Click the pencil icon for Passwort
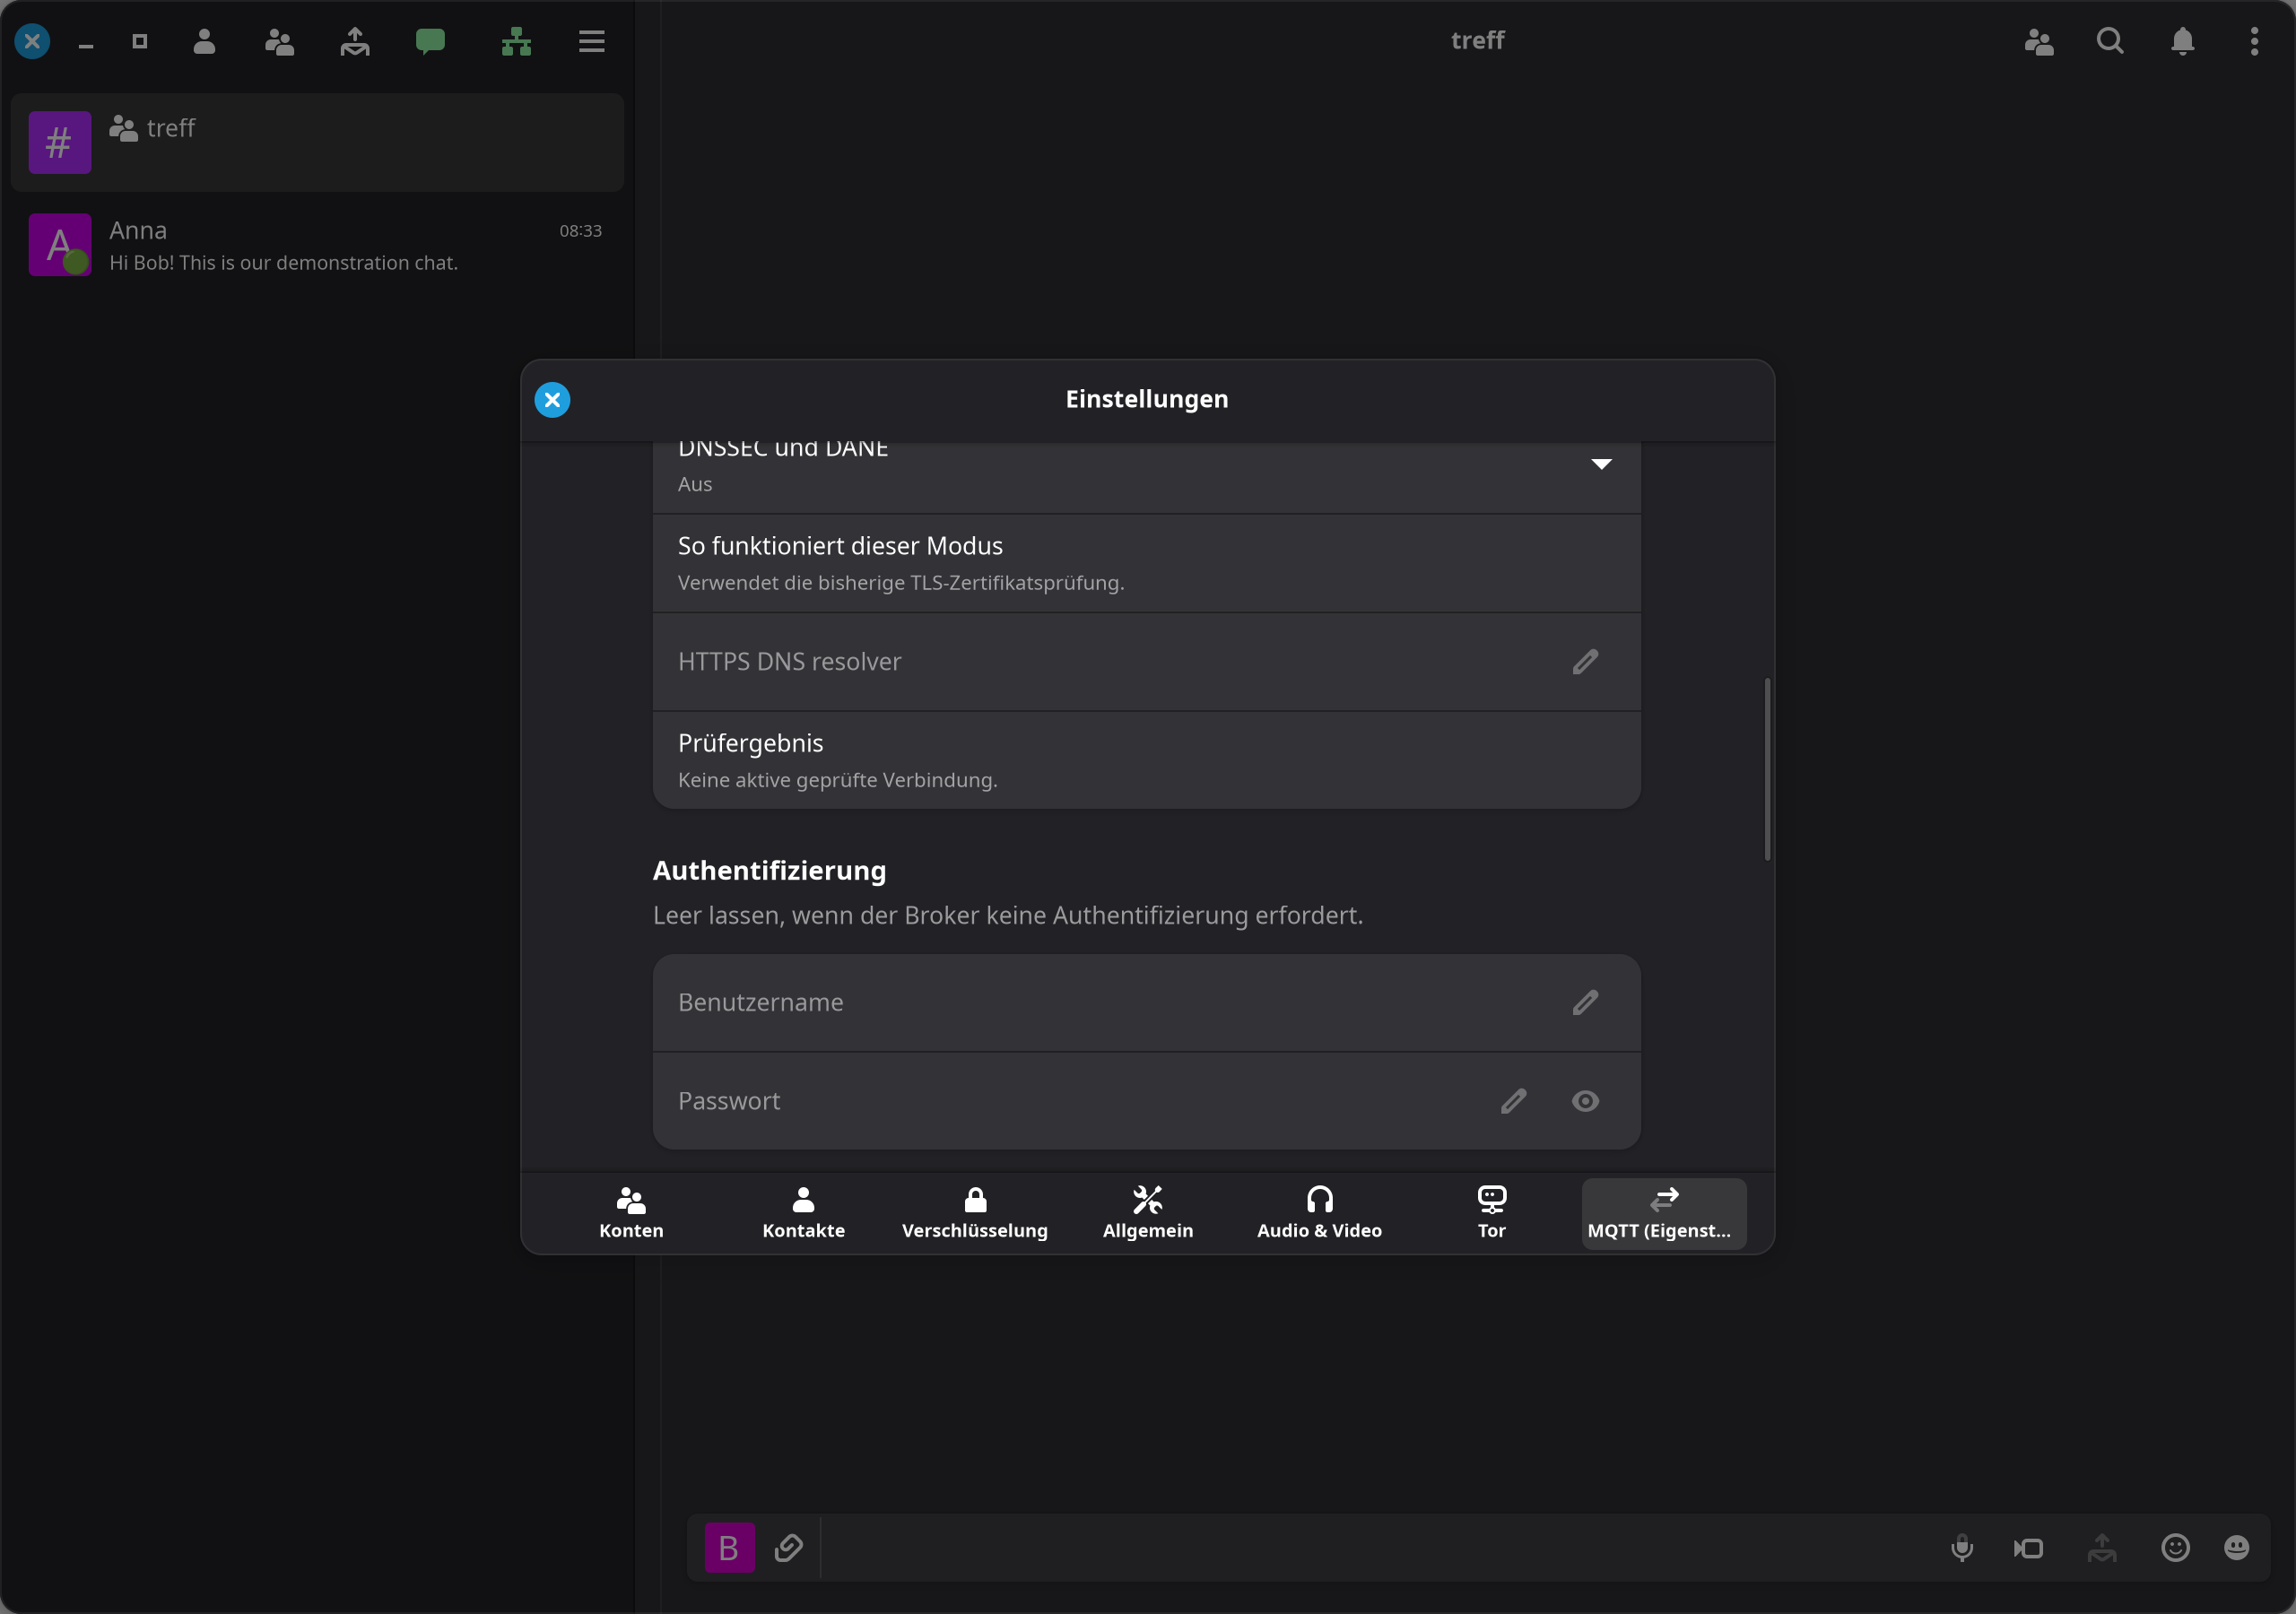Screen dimensions: 2296x1614 pyautogui.click(x=1513, y=1101)
